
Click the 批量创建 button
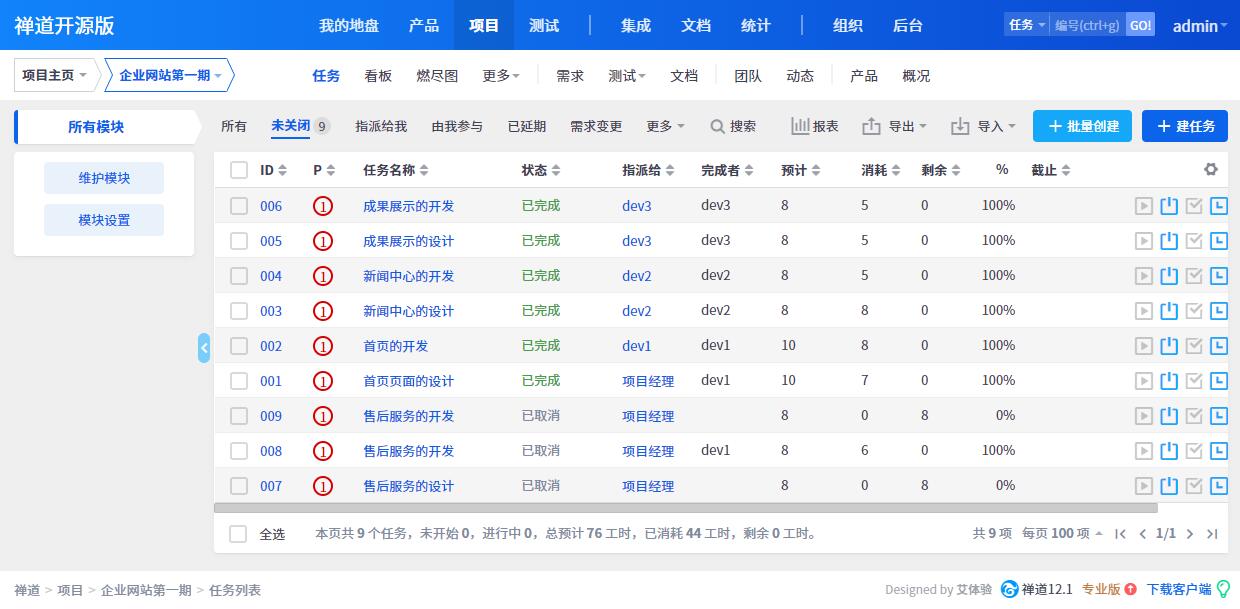coord(1082,126)
